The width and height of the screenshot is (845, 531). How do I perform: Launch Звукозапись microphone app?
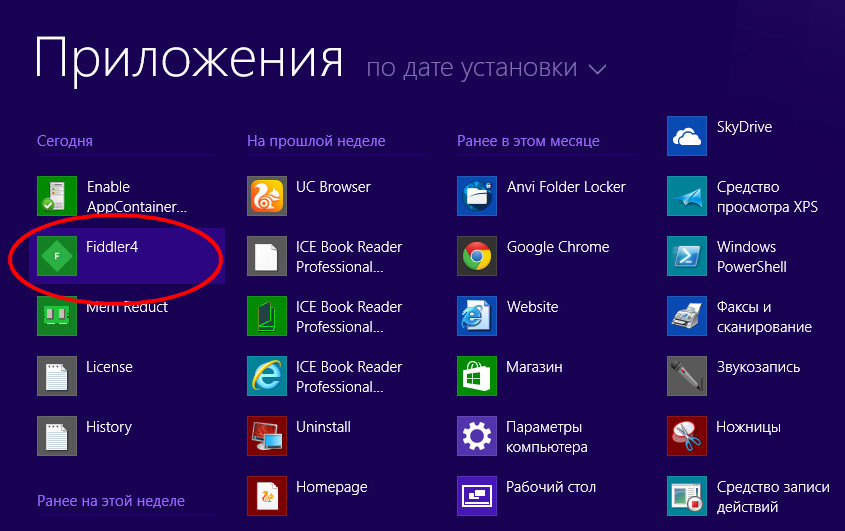687,376
